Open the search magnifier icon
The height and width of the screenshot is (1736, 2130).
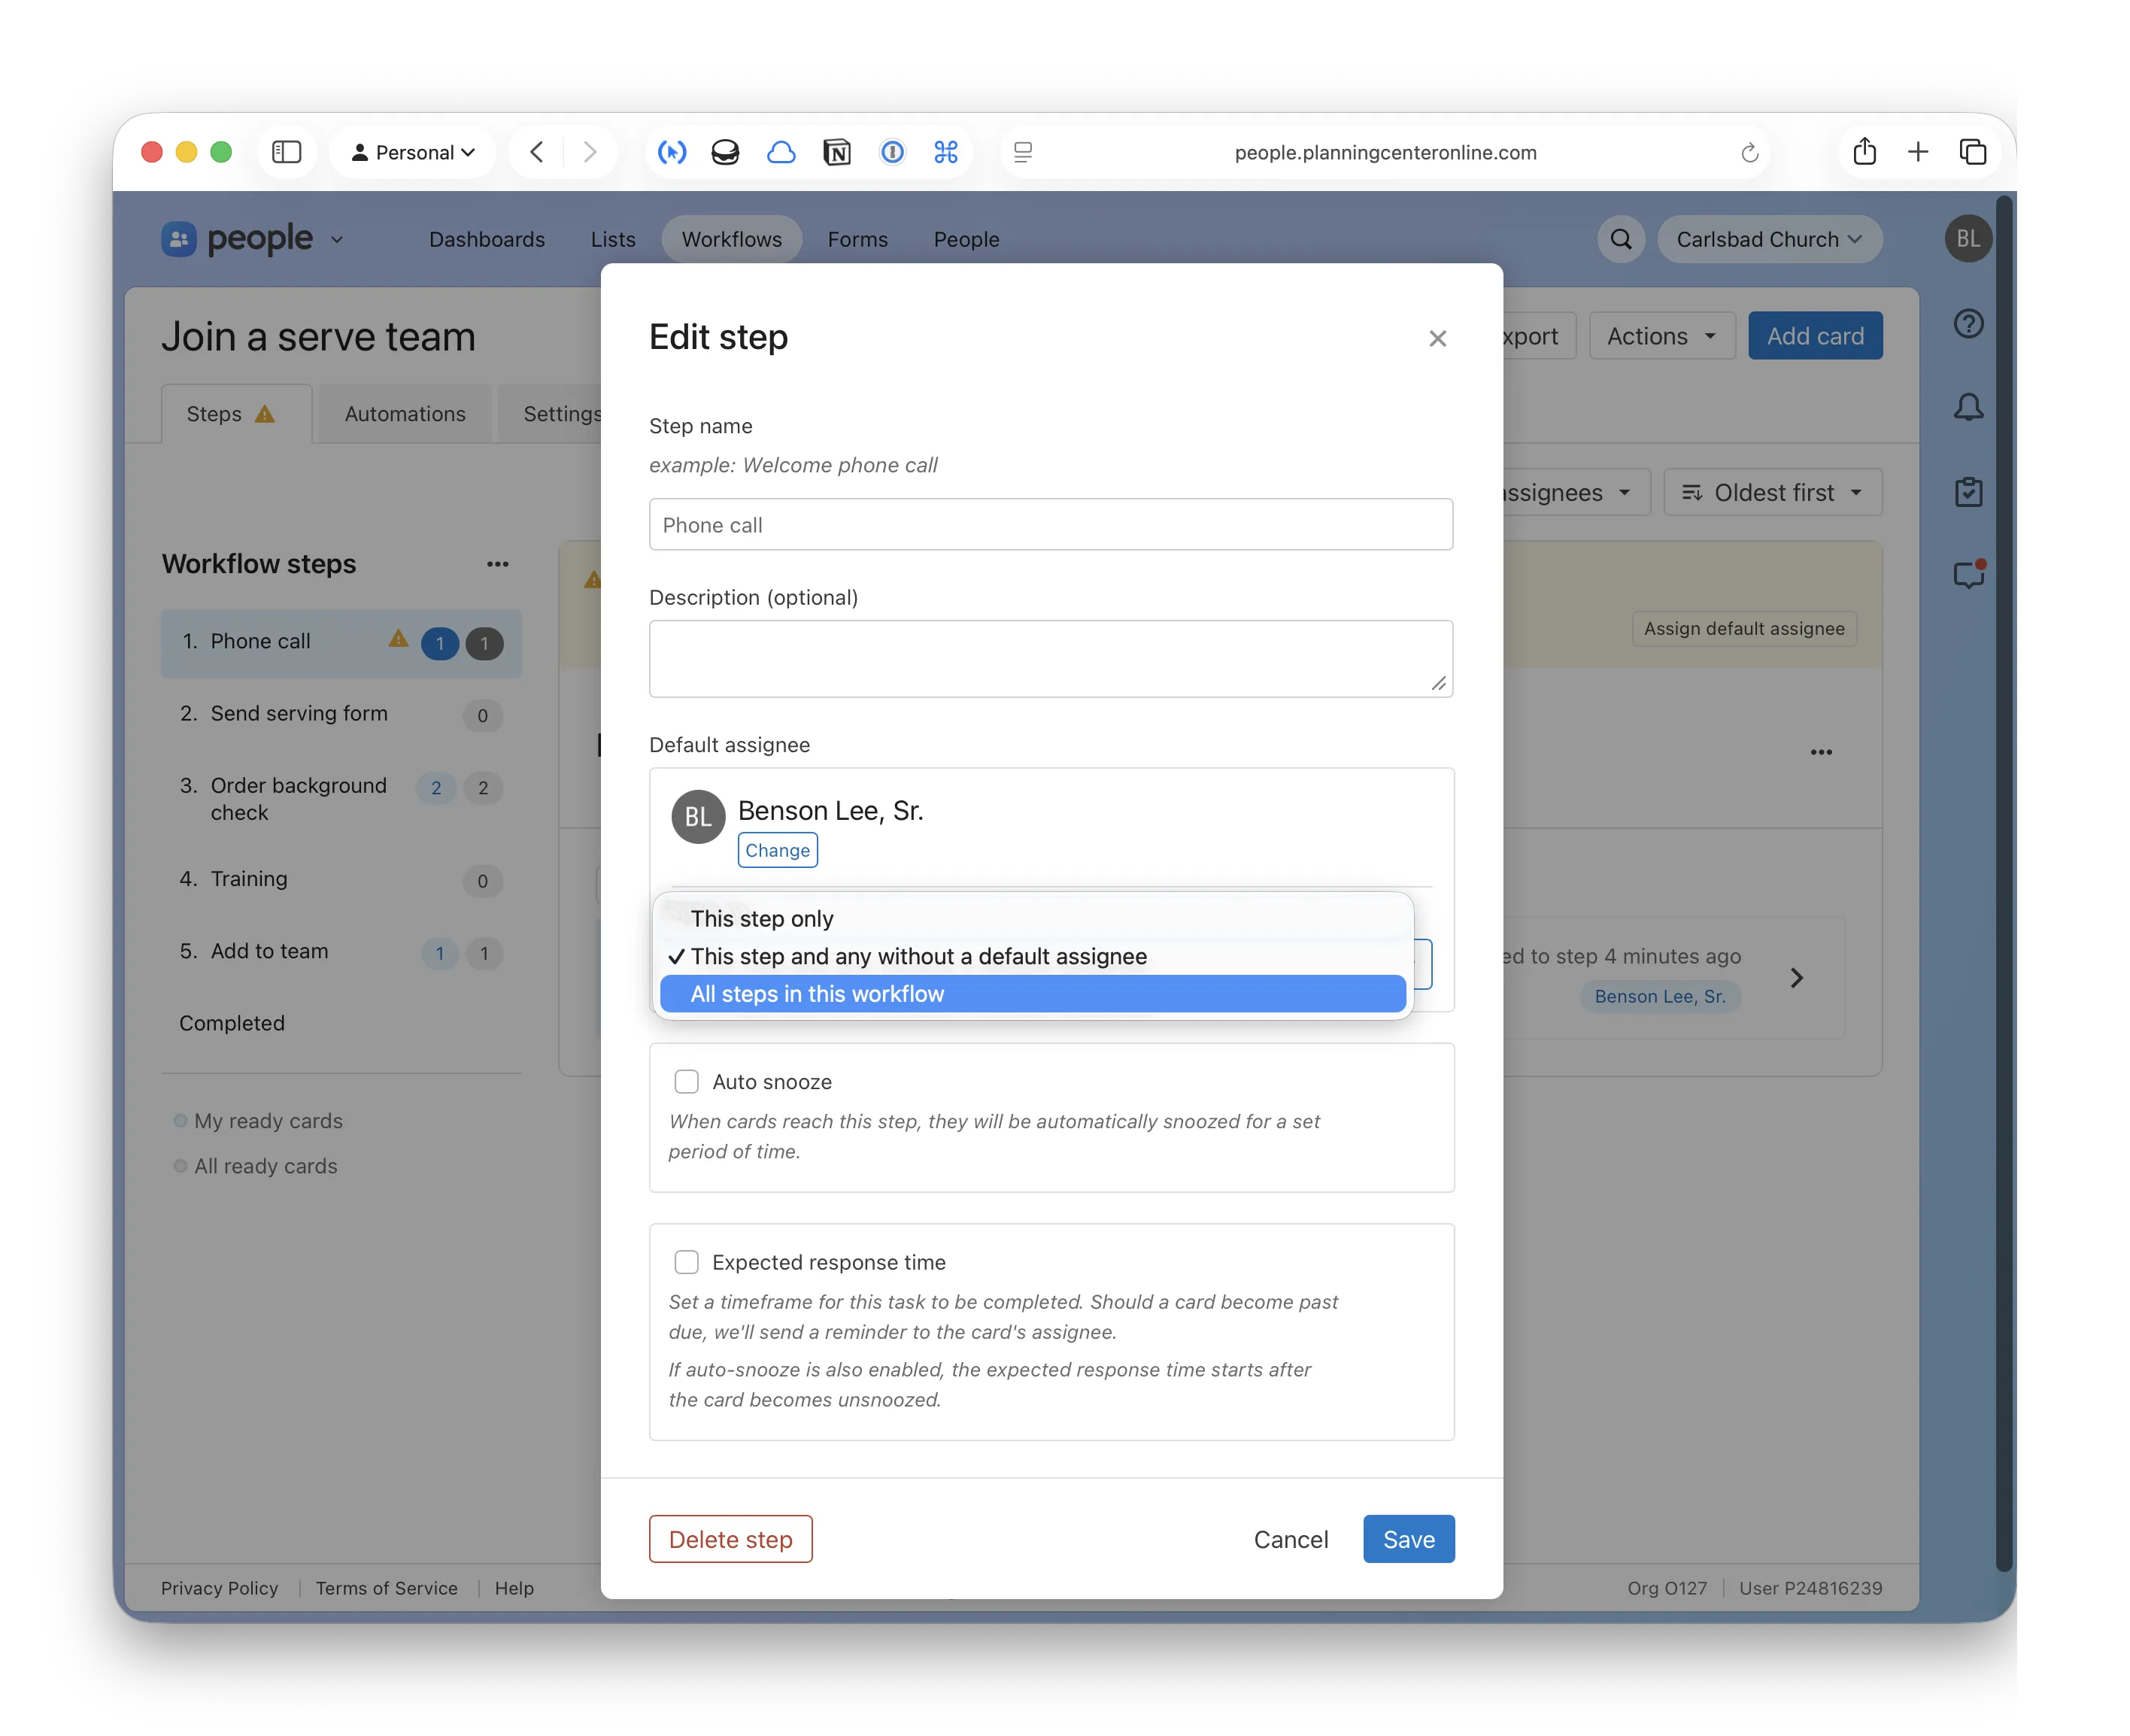pos(1620,239)
